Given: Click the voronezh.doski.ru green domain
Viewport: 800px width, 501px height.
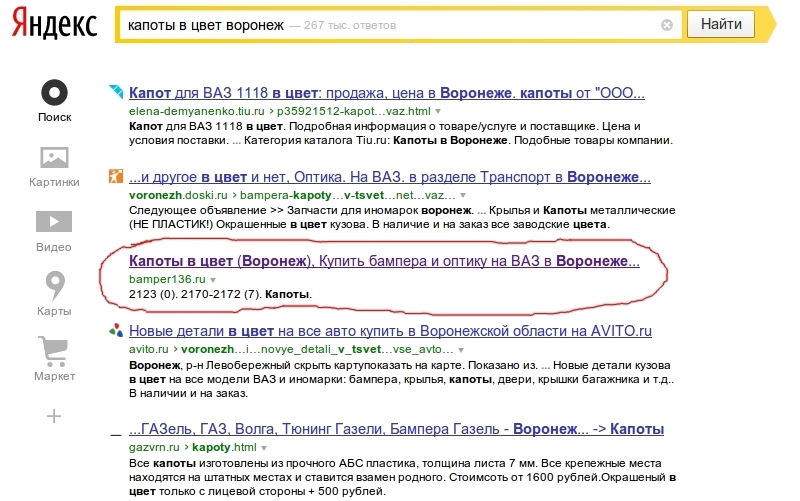Looking at the screenshot, I should [x=178, y=195].
